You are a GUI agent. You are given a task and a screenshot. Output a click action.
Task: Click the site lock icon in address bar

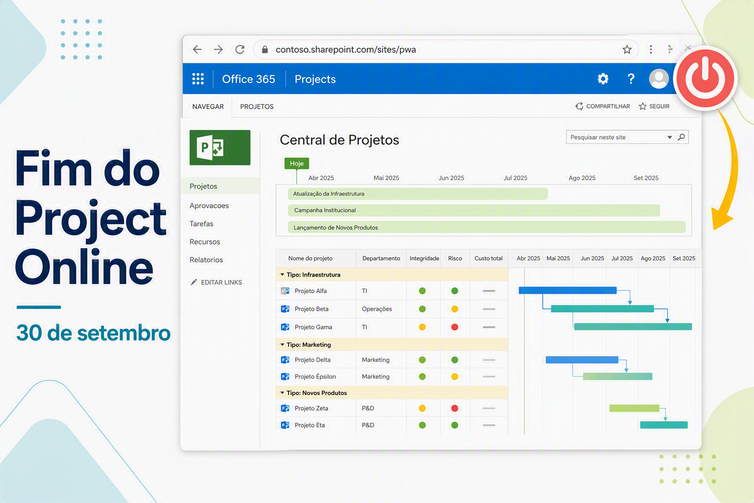click(x=264, y=50)
